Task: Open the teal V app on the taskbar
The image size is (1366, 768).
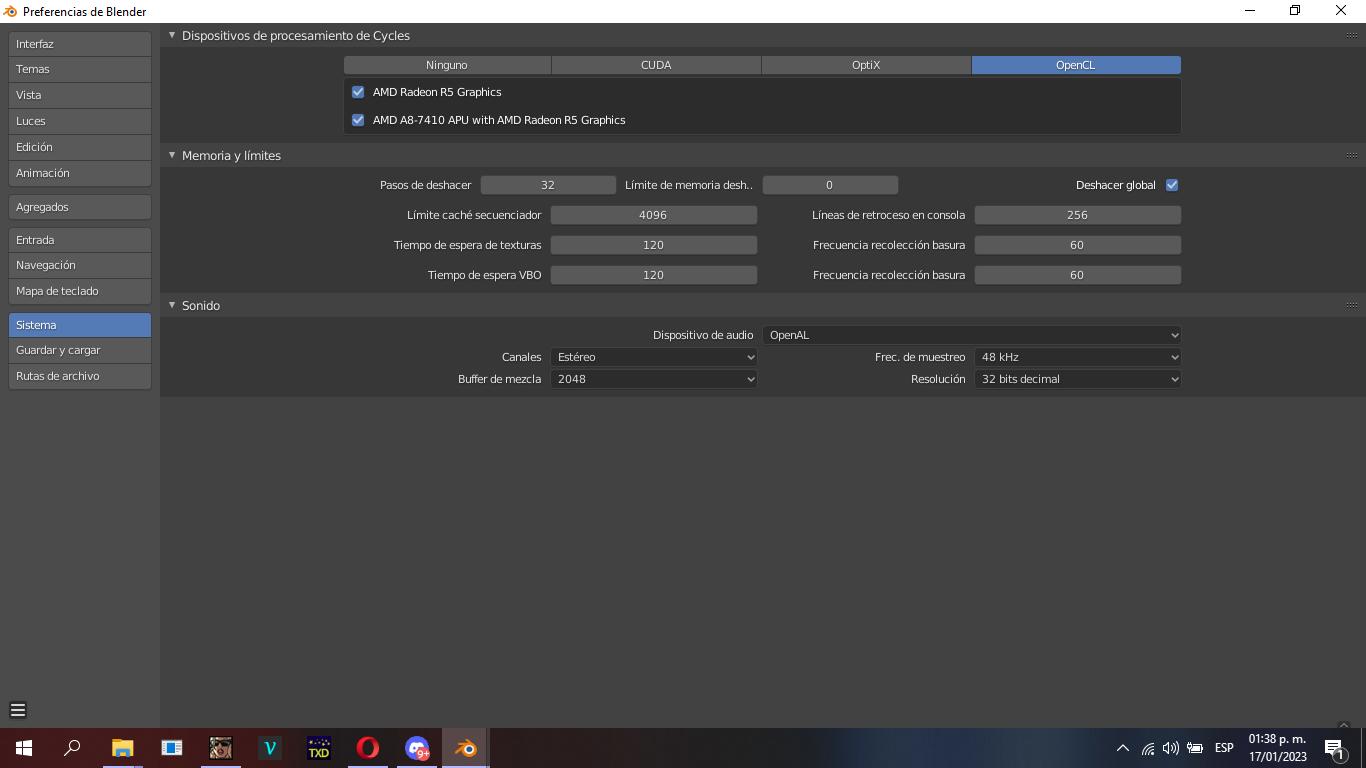Action: coord(270,748)
